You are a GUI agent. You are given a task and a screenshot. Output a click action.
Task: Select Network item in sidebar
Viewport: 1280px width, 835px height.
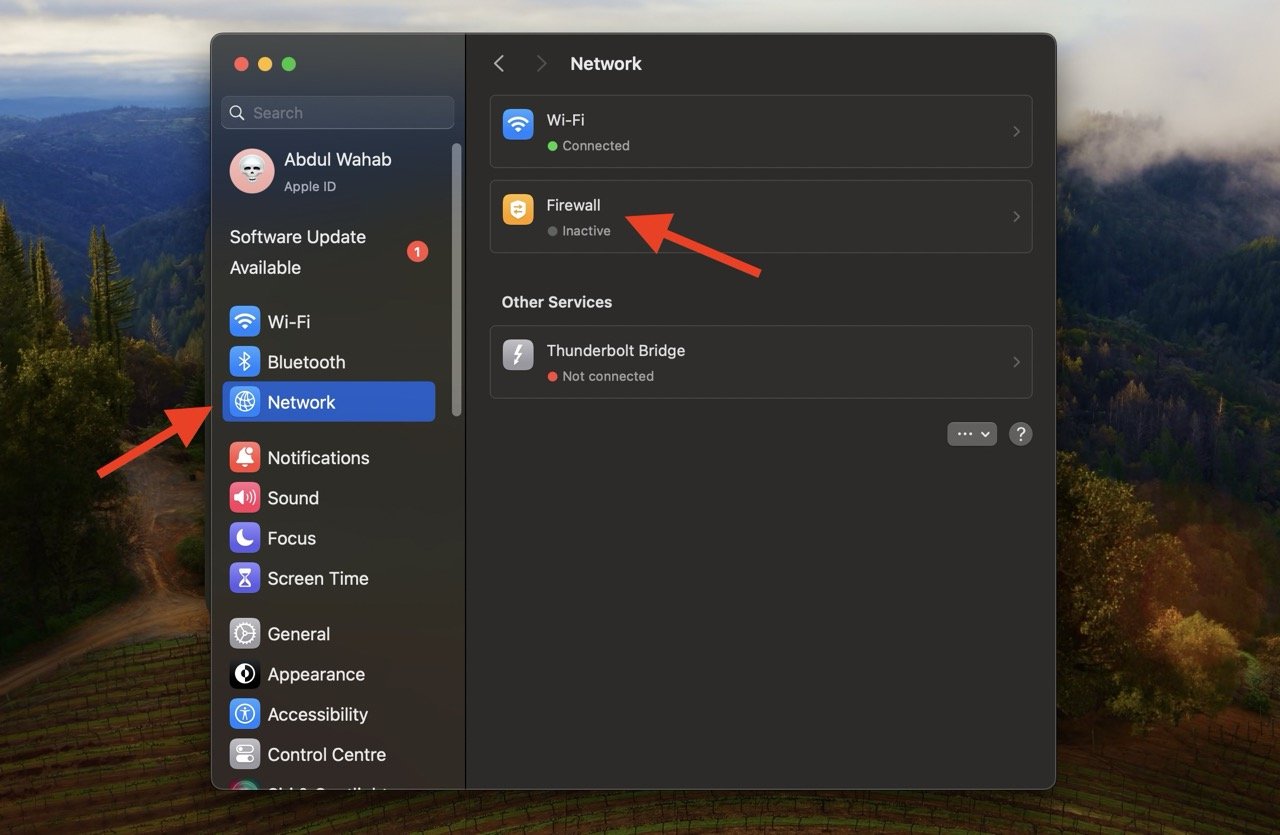(x=328, y=402)
